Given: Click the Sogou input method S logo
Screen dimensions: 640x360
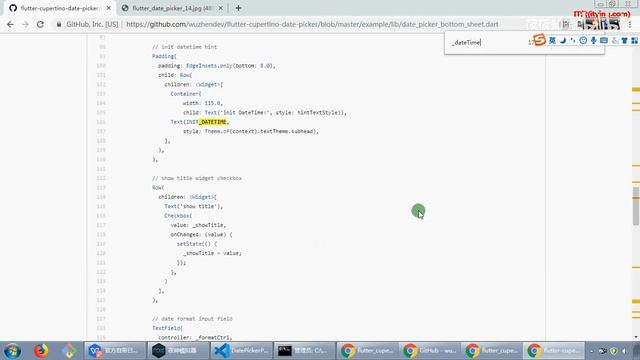Looking at the screenshot, I should point(540,40).
